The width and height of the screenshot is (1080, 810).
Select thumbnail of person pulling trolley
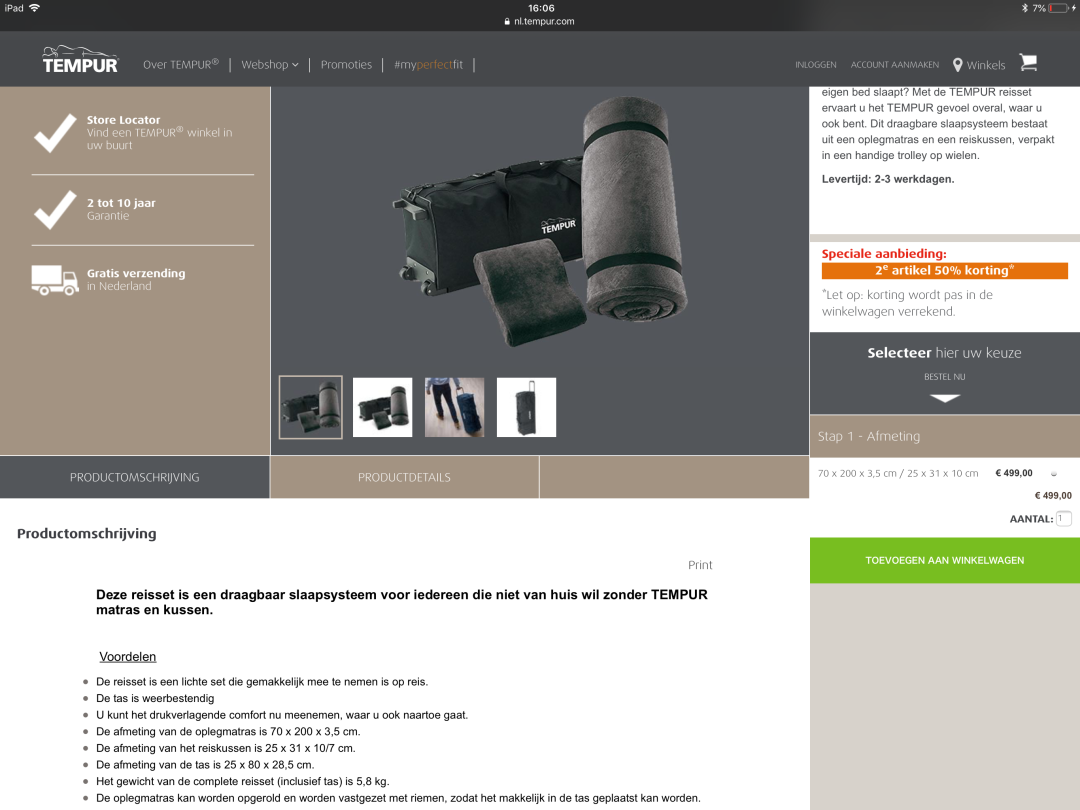pos(455,407)
